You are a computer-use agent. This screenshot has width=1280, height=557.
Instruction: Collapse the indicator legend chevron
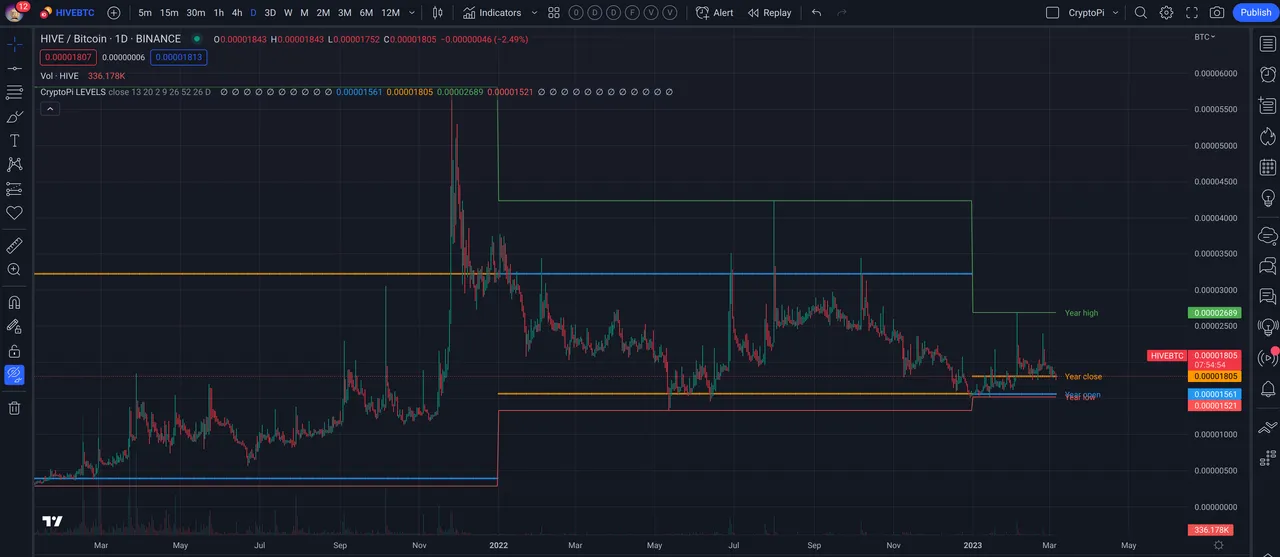click(49, 109)
